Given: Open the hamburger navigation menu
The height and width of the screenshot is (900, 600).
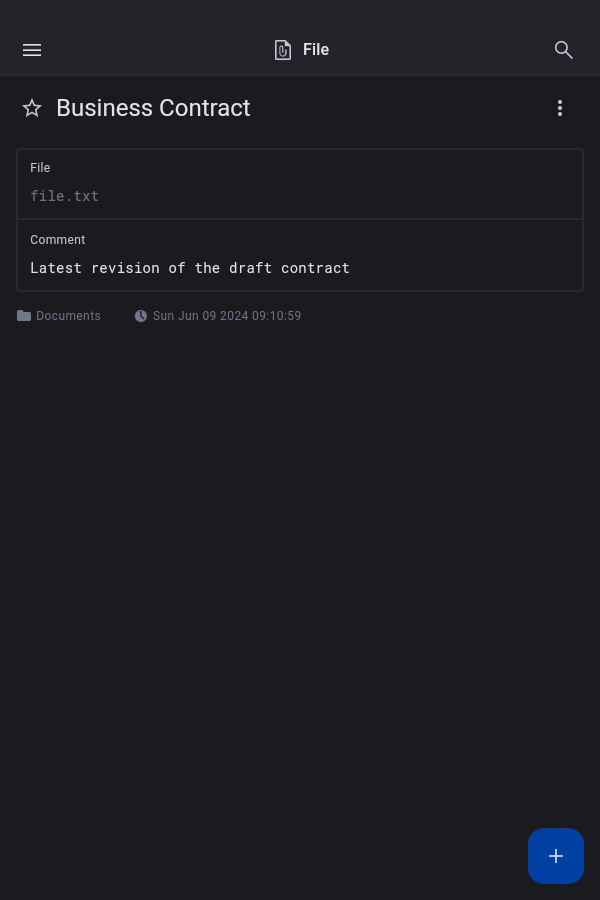Looking at the screenshot, I should (32, 50).
